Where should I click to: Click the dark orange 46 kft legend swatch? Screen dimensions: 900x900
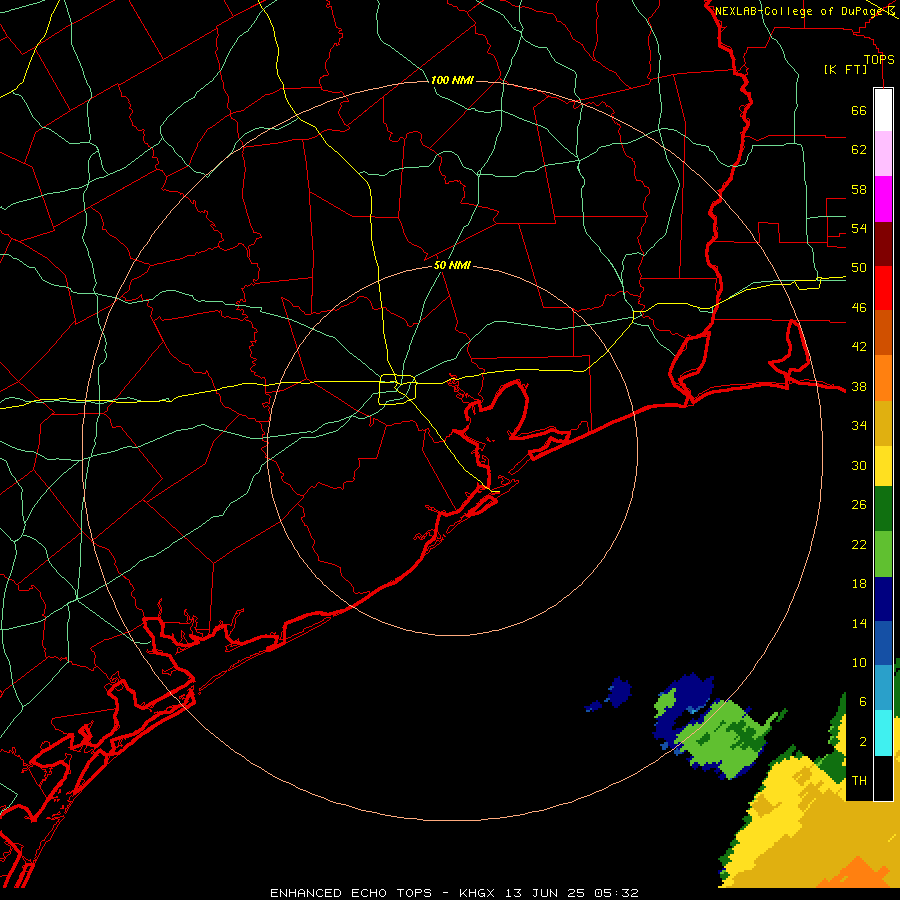[x=883, y=333]
